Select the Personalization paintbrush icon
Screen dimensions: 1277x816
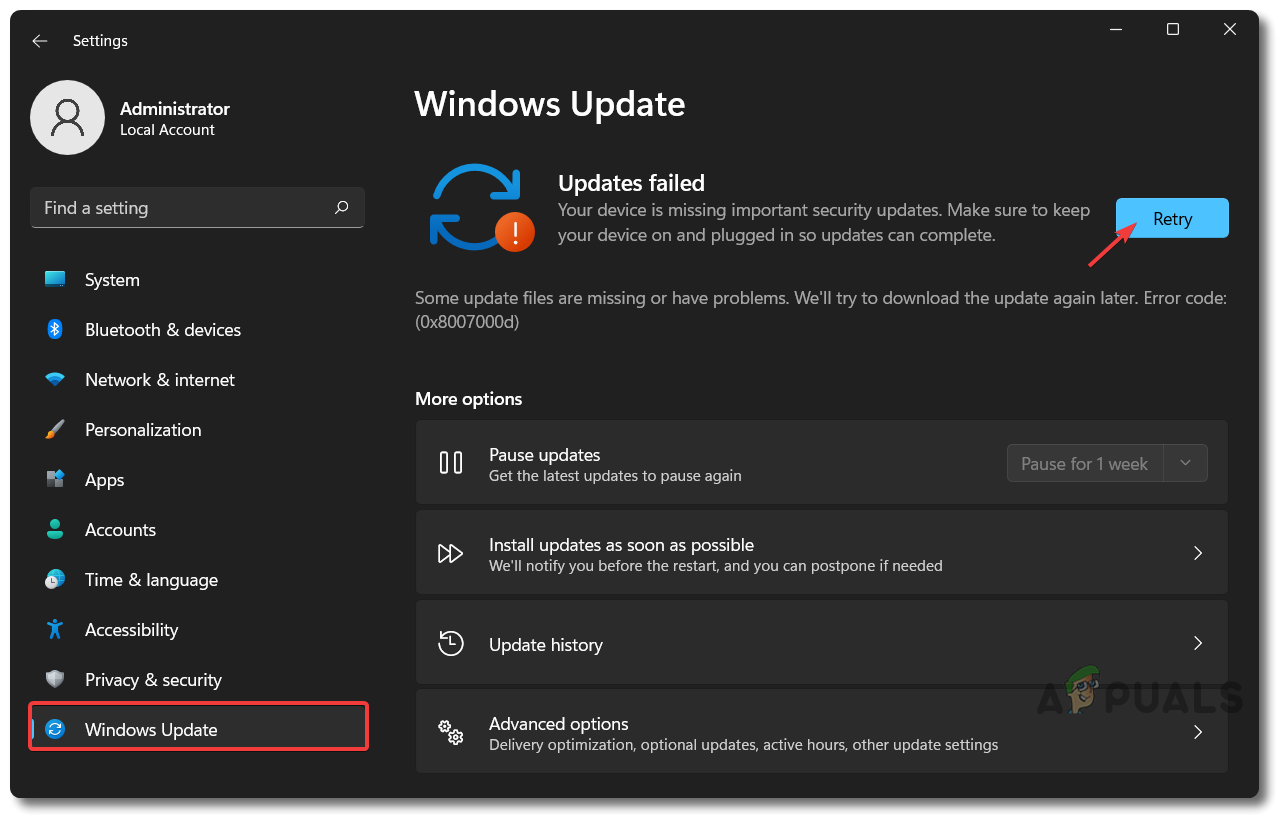[x=55, y=430]
